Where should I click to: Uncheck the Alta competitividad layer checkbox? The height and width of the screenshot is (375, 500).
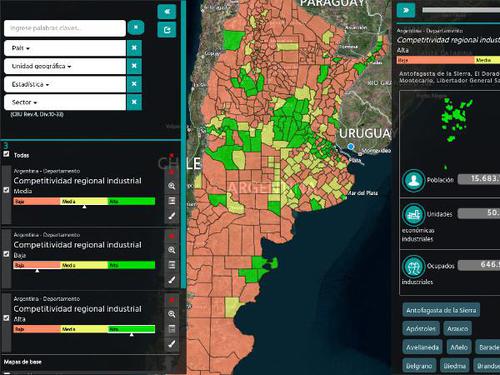click(x=6, y=318)
